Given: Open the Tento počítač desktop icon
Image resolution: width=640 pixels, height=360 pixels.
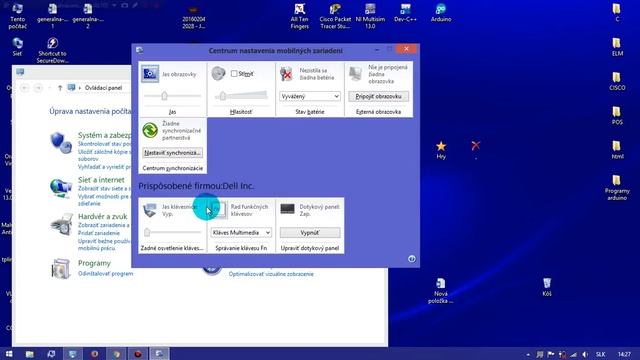Looking at the screenshot, I should click(x=17, y=16).
